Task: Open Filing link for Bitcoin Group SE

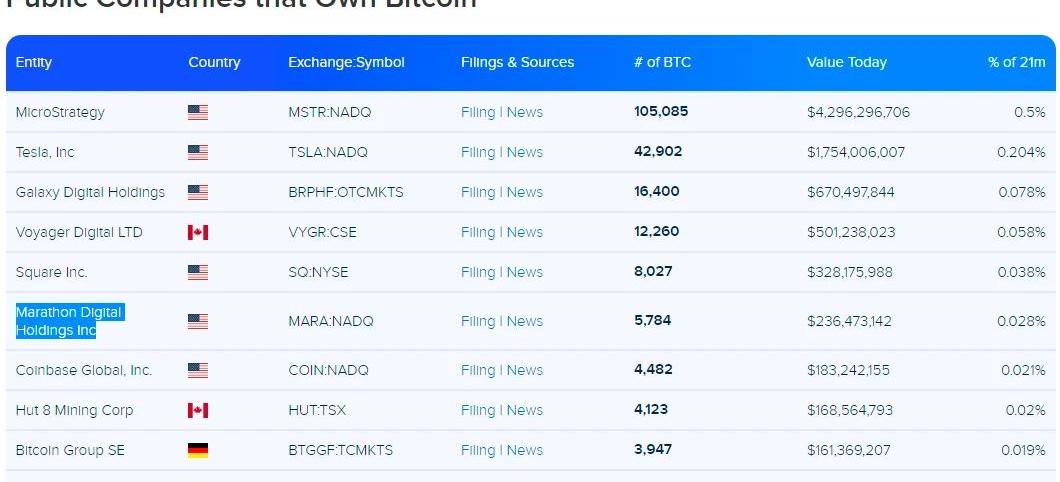Action: tap(478, 450)
